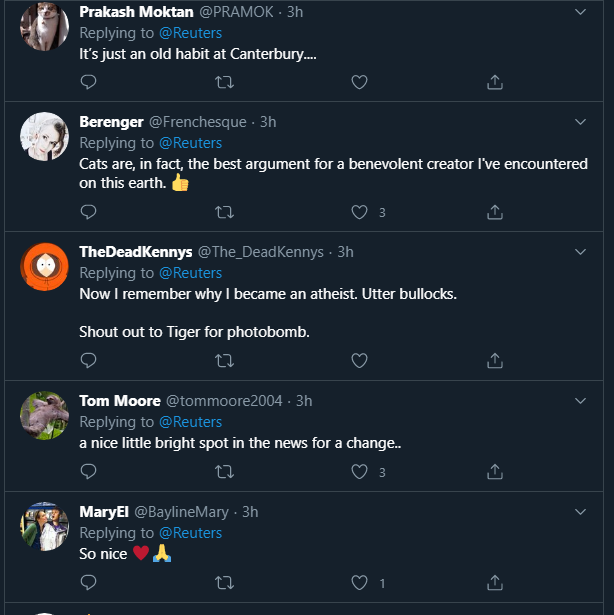
Task: Share Tom Moore's tweet
Action: (494, 472)
